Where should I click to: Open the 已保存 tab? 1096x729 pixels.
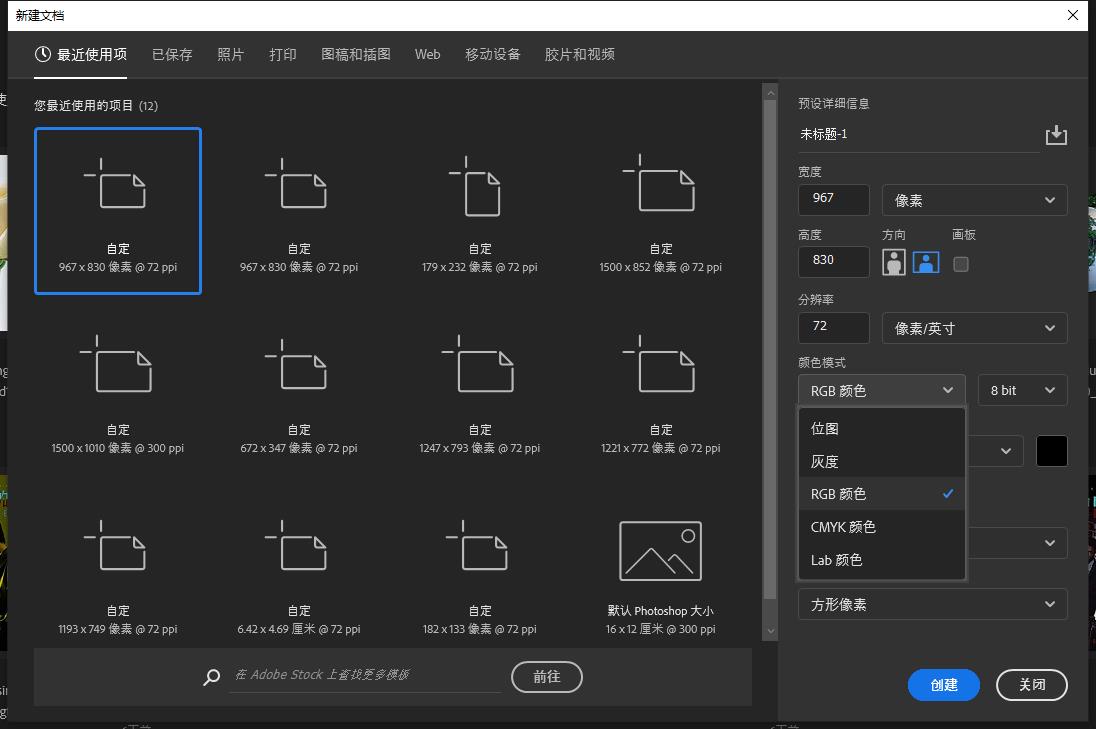click(x=172, y=55)
